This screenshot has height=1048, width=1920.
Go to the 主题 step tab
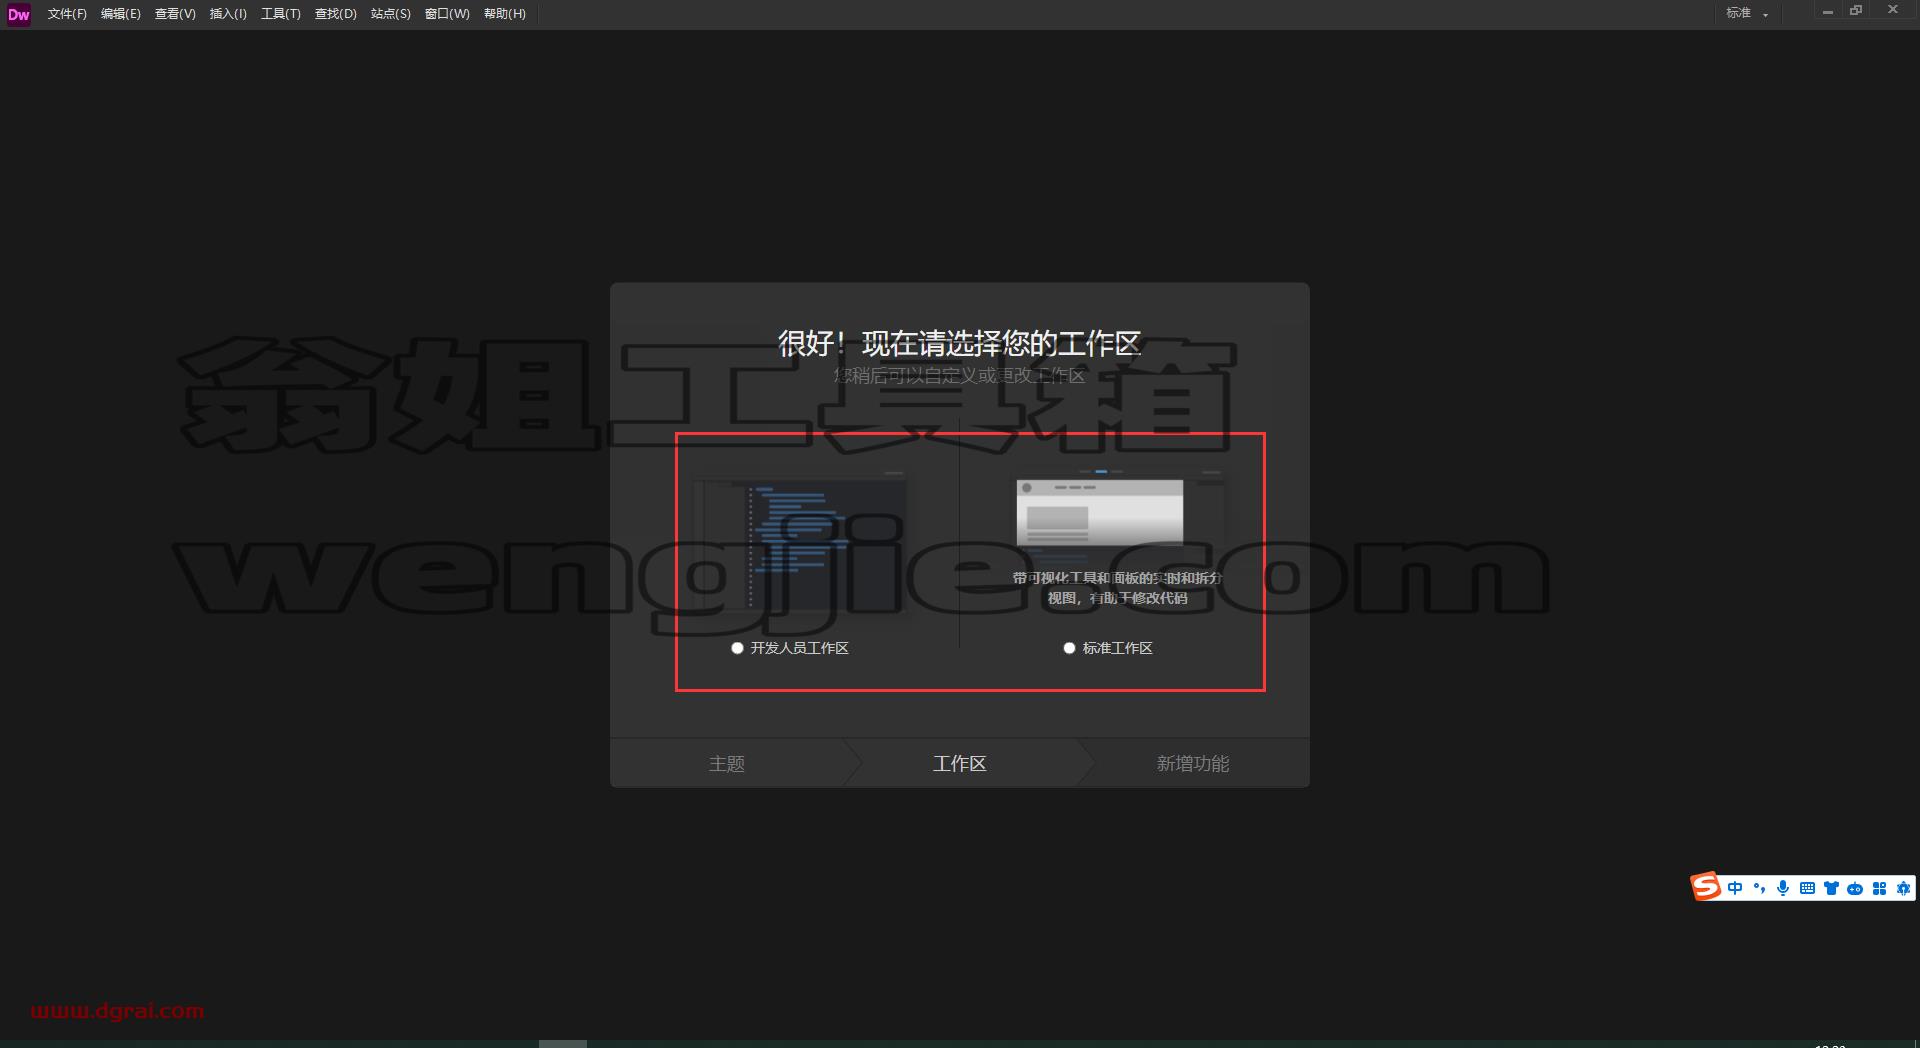coord(727,763)
